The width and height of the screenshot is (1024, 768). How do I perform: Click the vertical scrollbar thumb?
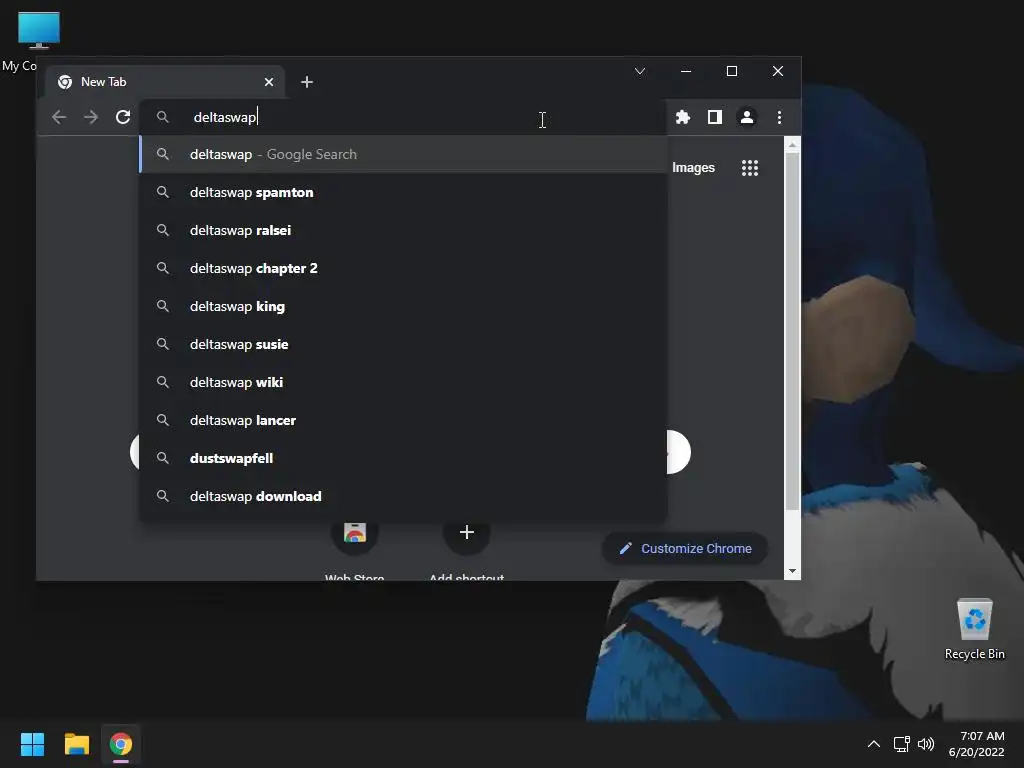792,332
